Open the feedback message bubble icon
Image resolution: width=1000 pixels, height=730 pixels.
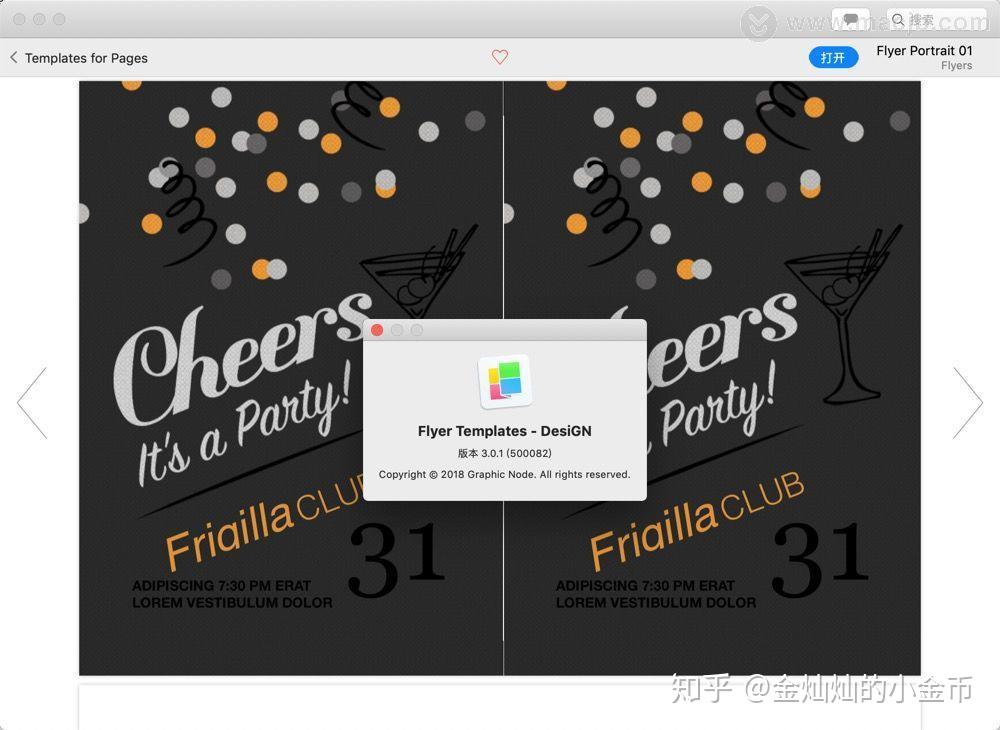[x=851, y=19]
